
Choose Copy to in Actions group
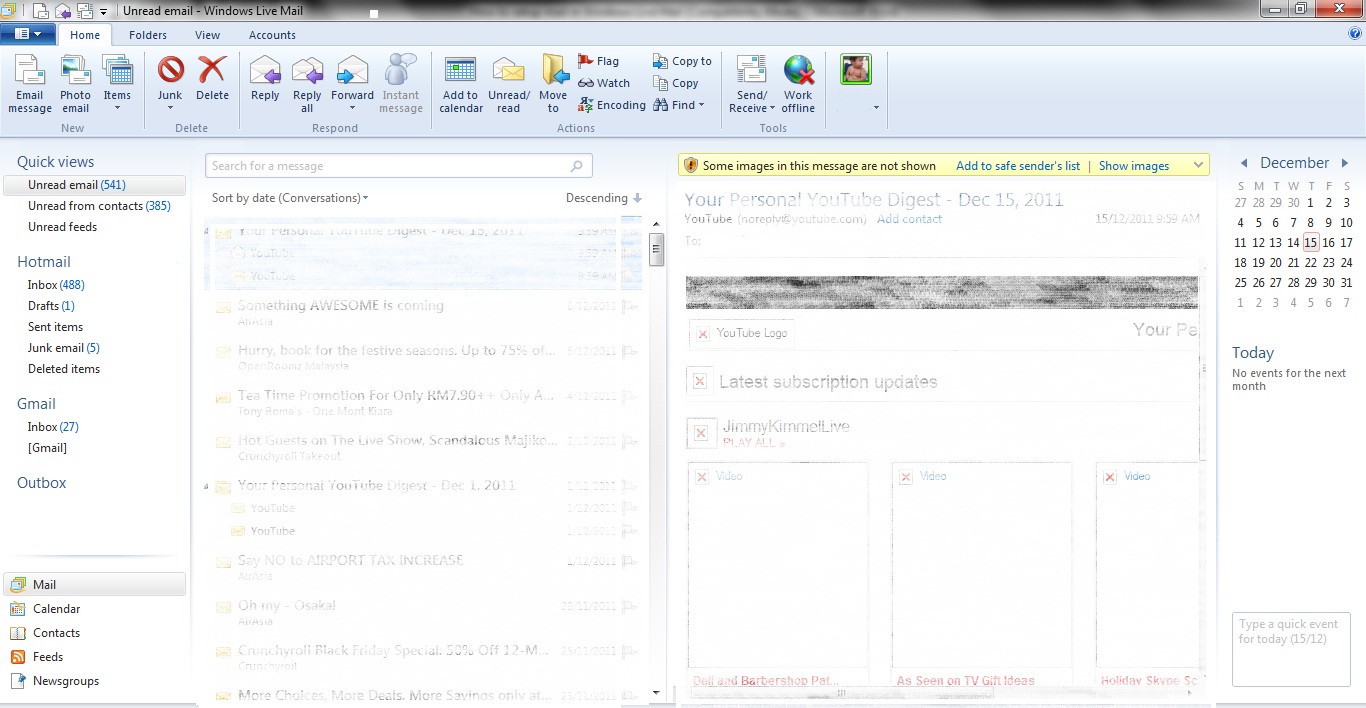(682, 61)
